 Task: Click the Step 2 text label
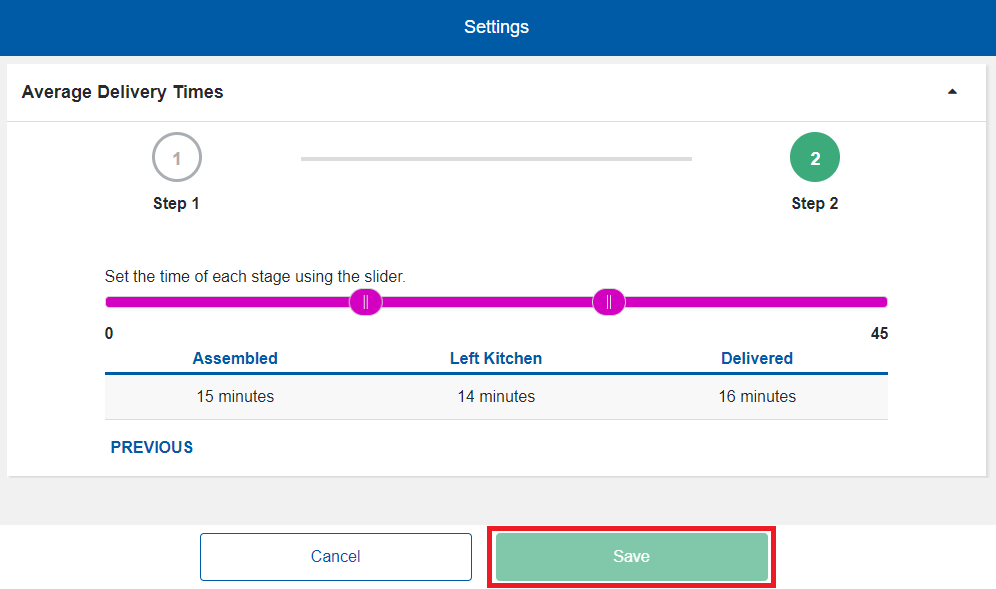tap(815, 203)
